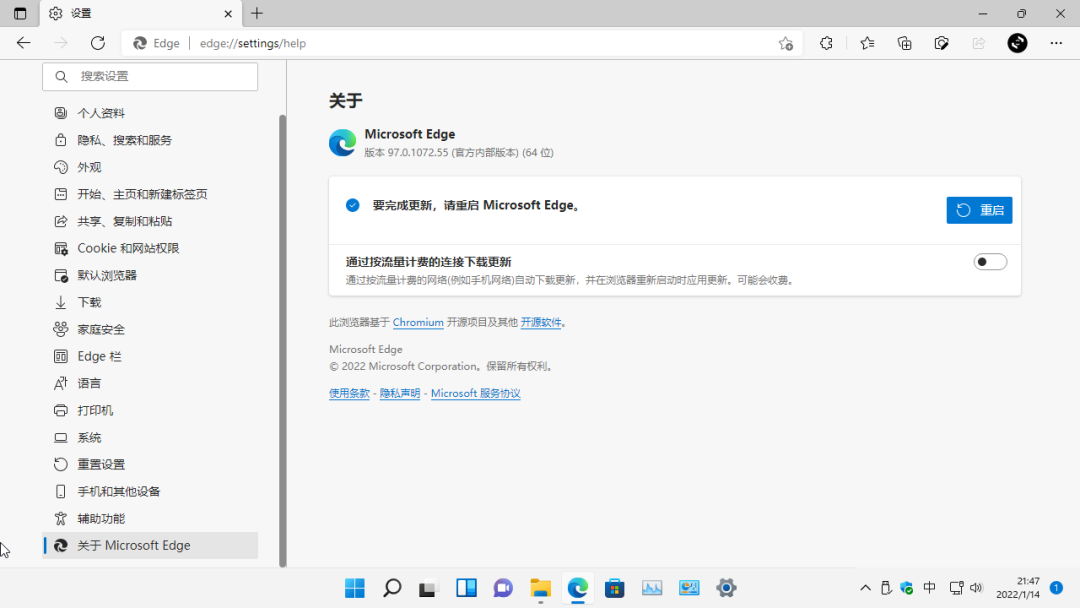Open 个人资料 settings section
The width and height of the screenshot is (1080, 608).
pos(150,113)
